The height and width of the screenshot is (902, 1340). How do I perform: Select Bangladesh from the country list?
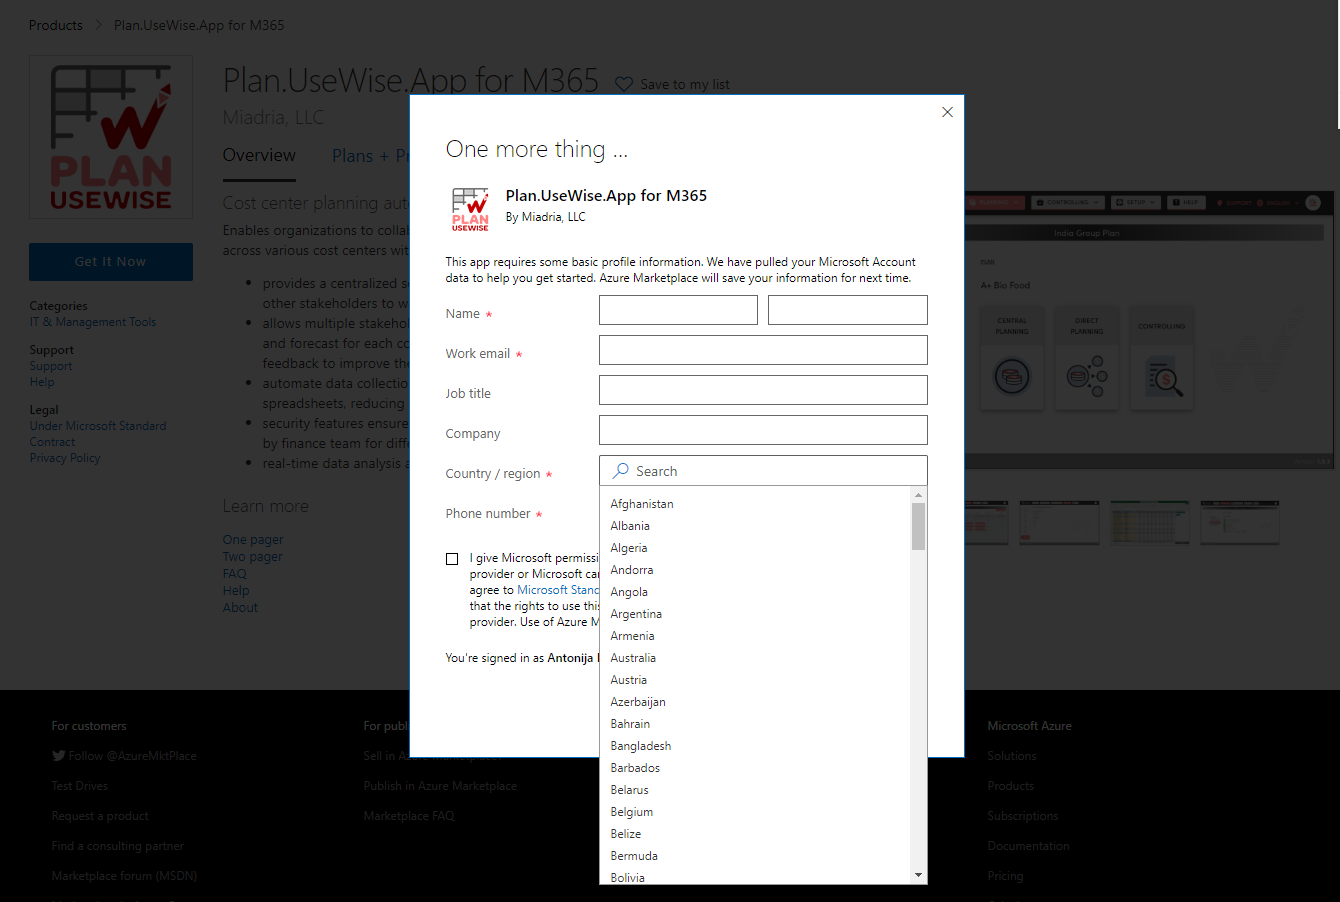click(x=755, y=746)
